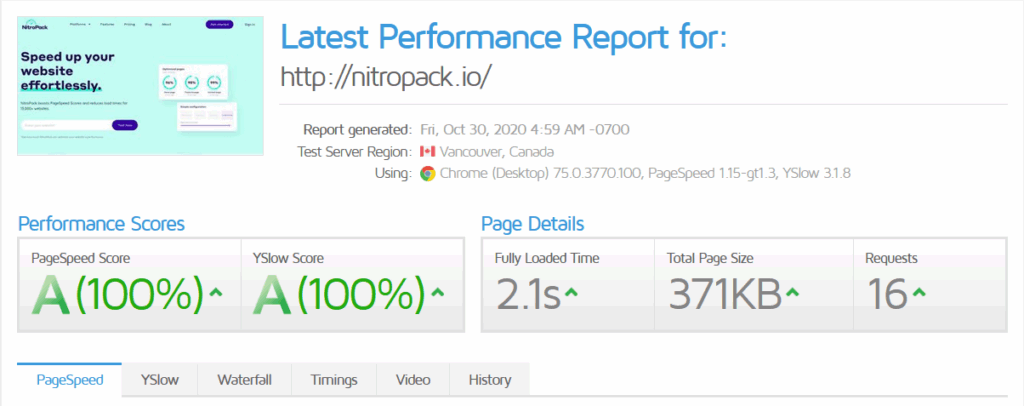The width and height of the screenshot is (1024, 406).
Task: Click the Fully Loaded Time 2.1s value
Action: (528, 292)
